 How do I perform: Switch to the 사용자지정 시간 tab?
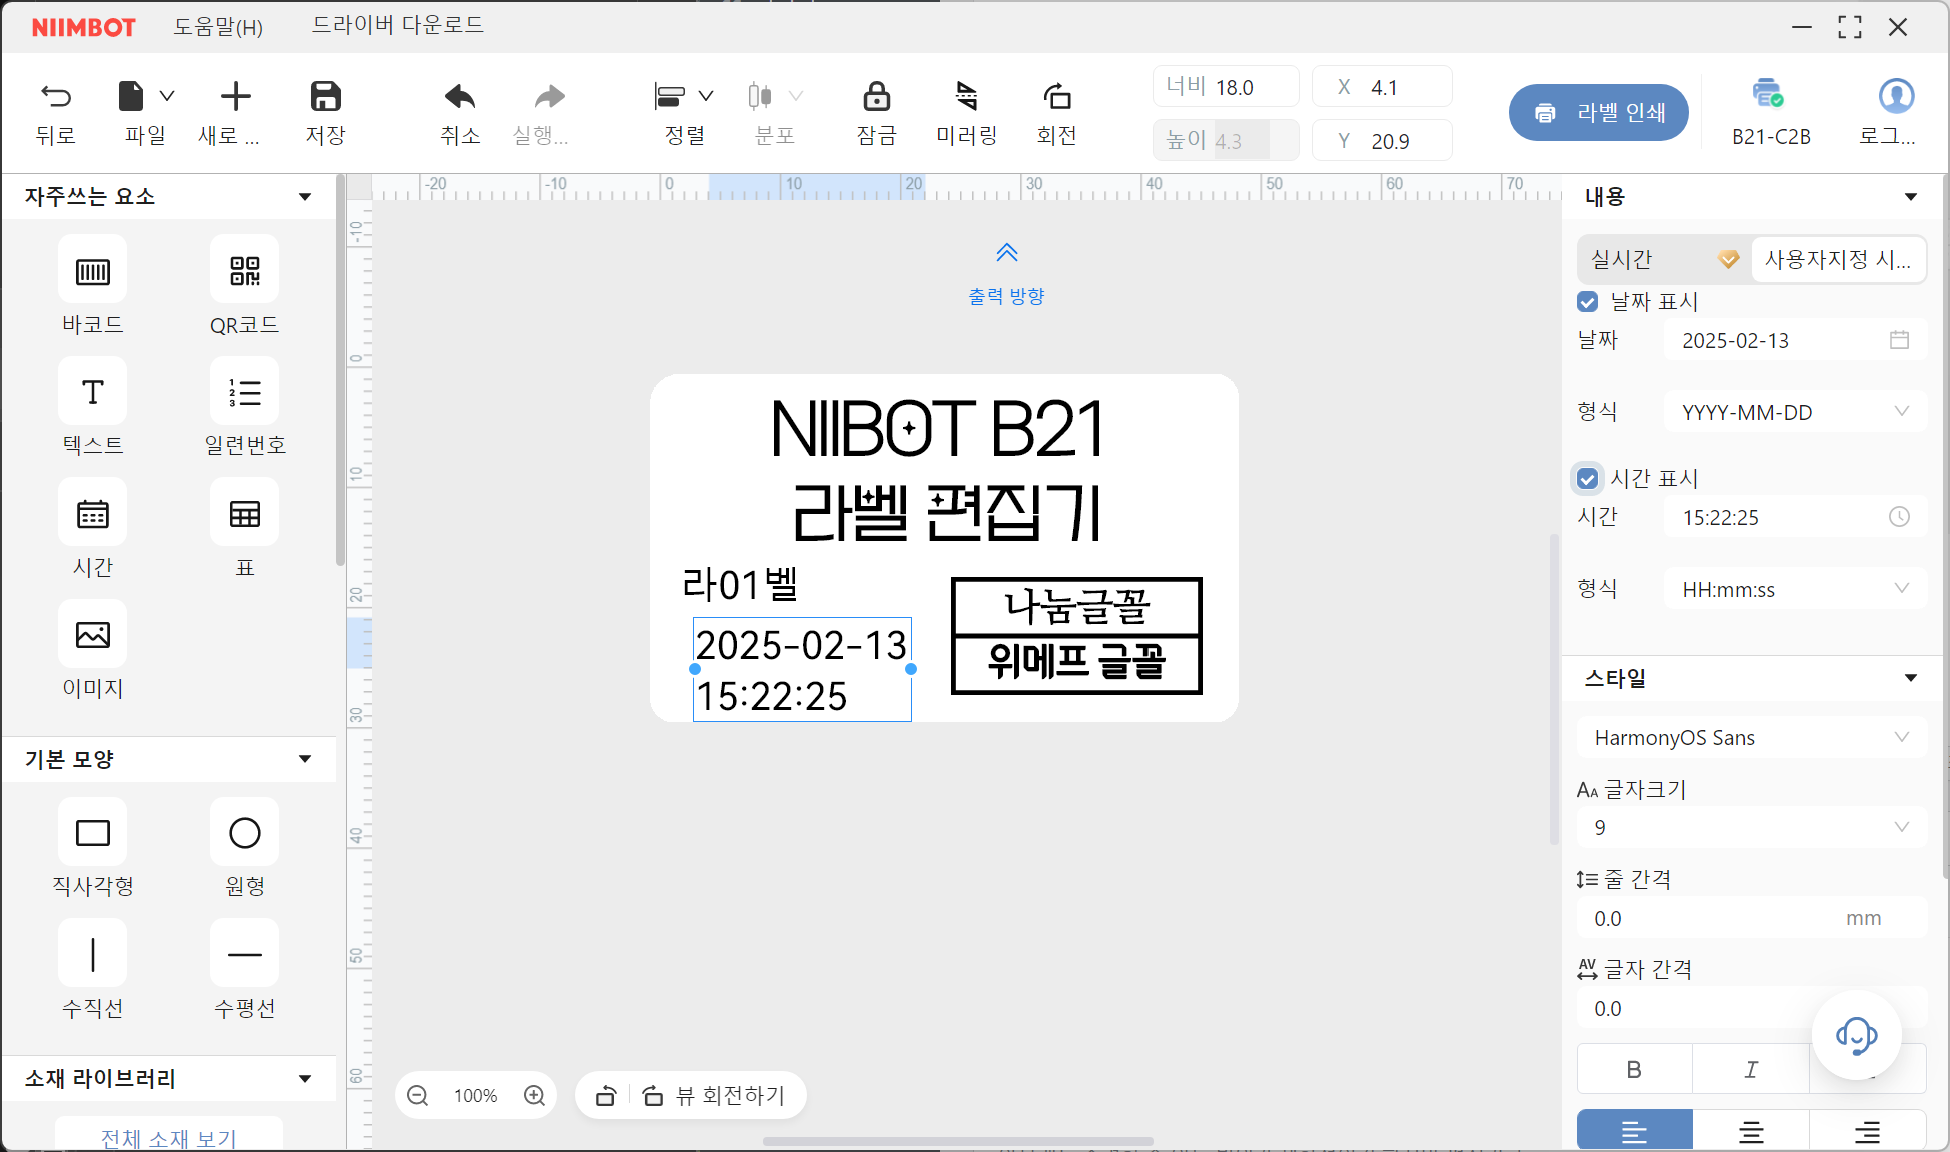pos(1838,259)
